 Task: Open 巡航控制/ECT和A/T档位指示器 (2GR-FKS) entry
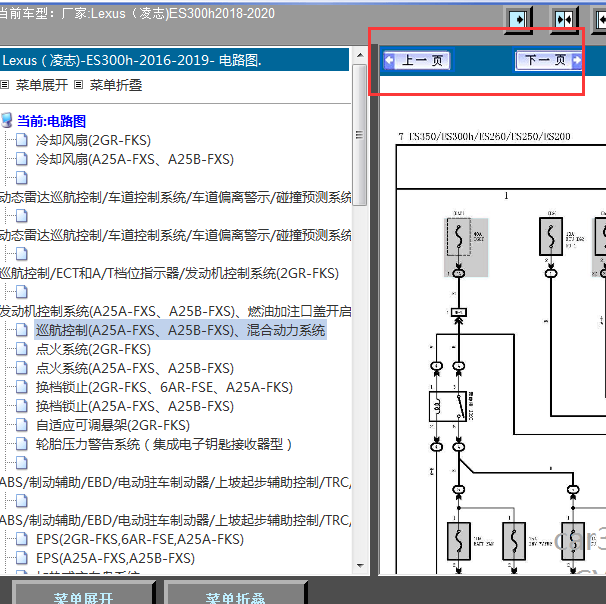(x=169, y=273)
